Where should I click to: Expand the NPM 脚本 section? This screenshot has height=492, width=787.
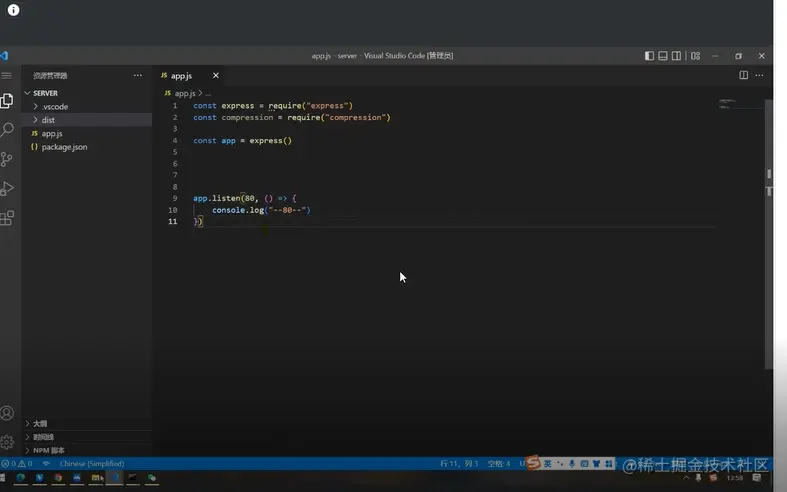coord(86,450)
